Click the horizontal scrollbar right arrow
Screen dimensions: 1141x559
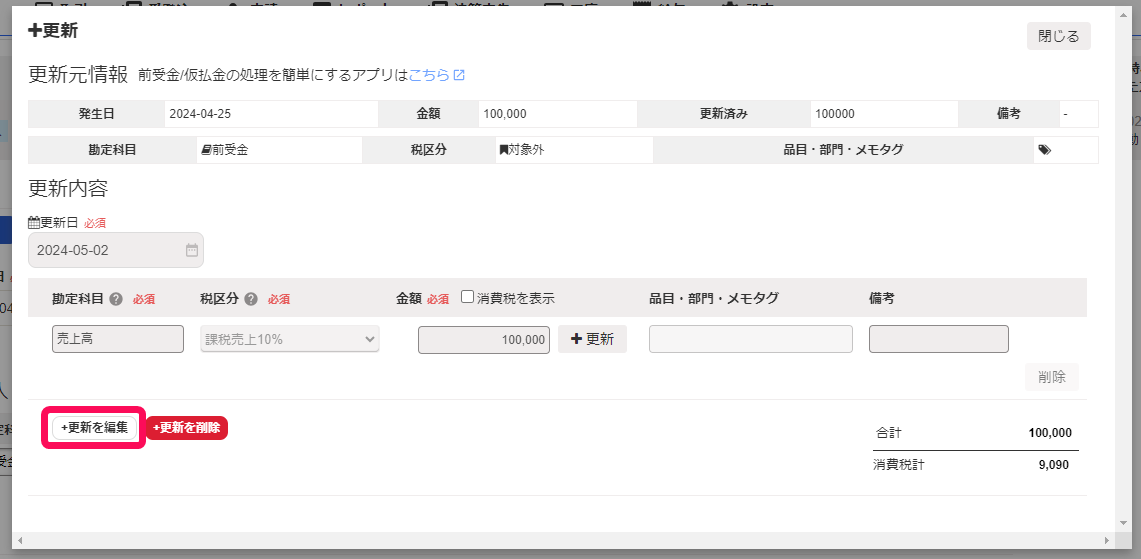point(1107,541)
